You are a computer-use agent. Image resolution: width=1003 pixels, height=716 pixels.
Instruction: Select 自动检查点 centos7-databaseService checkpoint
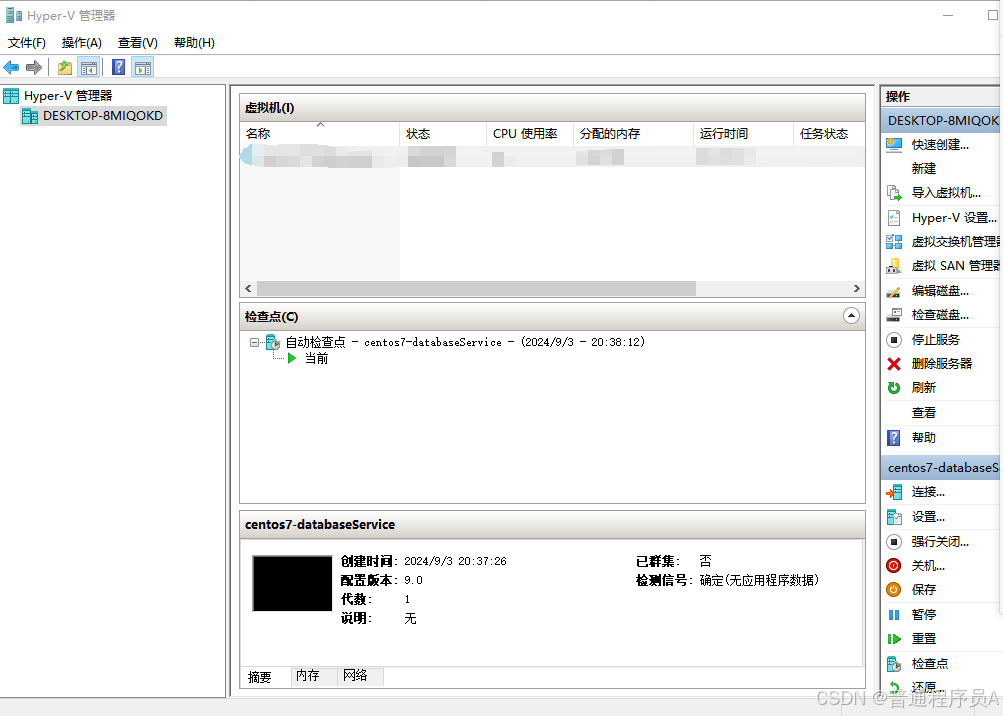465,342
